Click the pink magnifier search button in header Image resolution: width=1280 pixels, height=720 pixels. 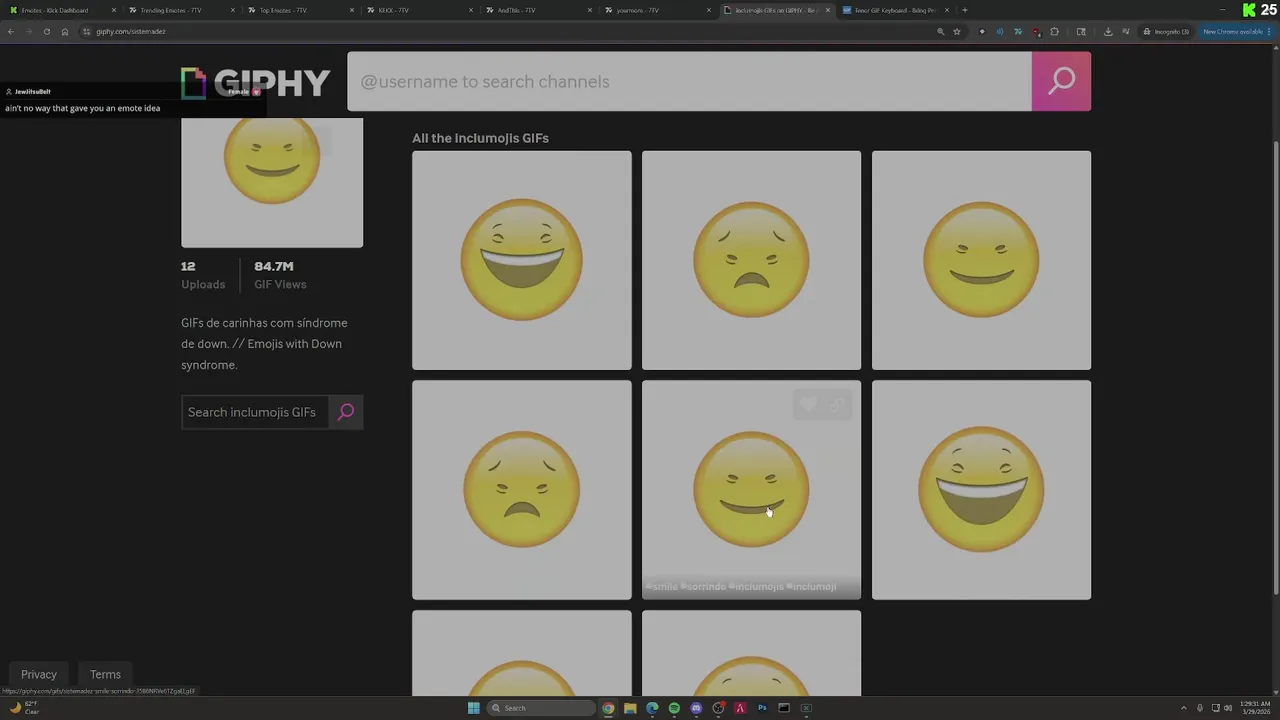pos(1061,81)
